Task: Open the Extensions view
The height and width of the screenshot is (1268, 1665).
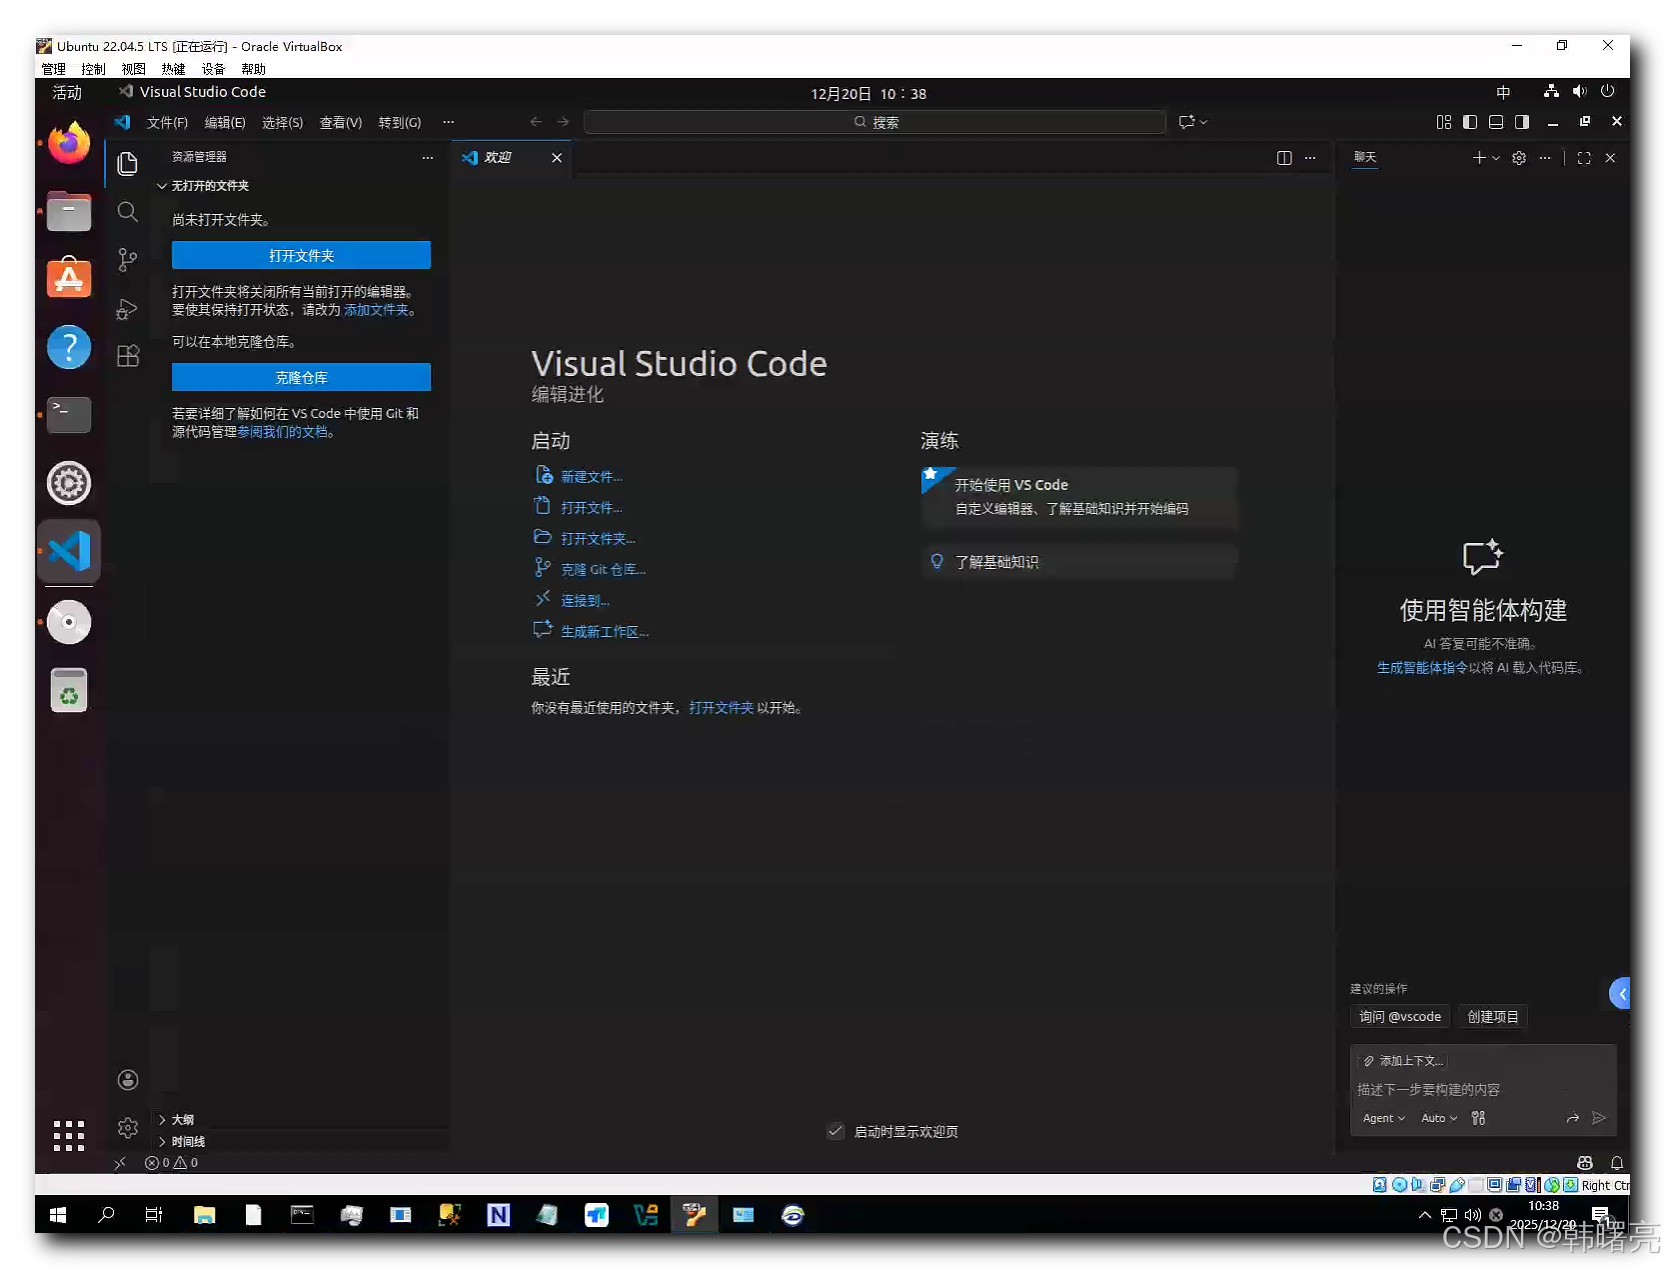Action: click(127, 356)
